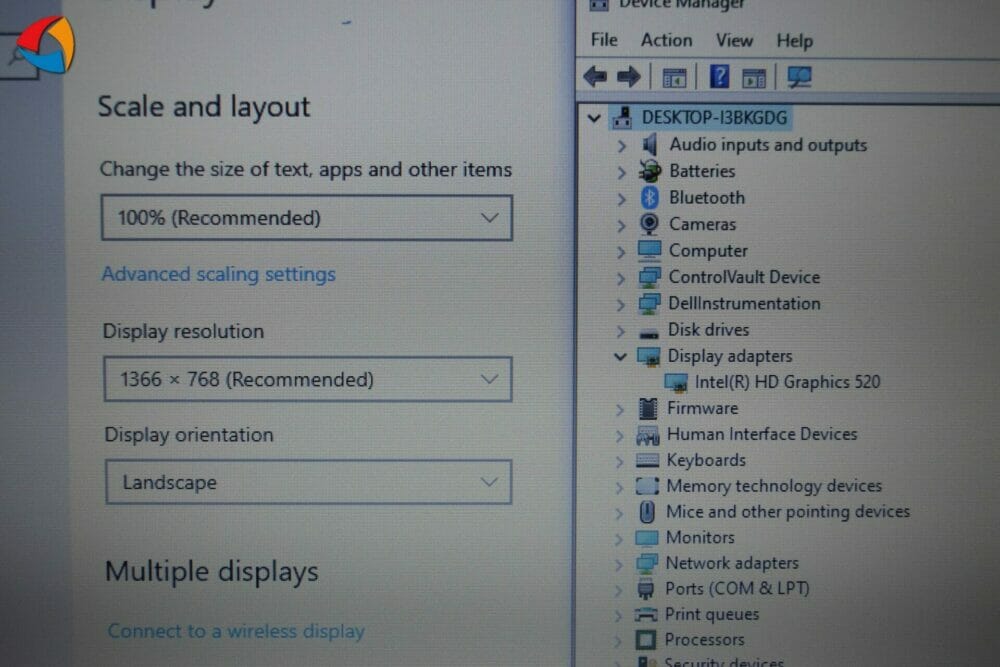Open the Action menu in Device Manager
The image size is (1000, 667).
point(666,40)
